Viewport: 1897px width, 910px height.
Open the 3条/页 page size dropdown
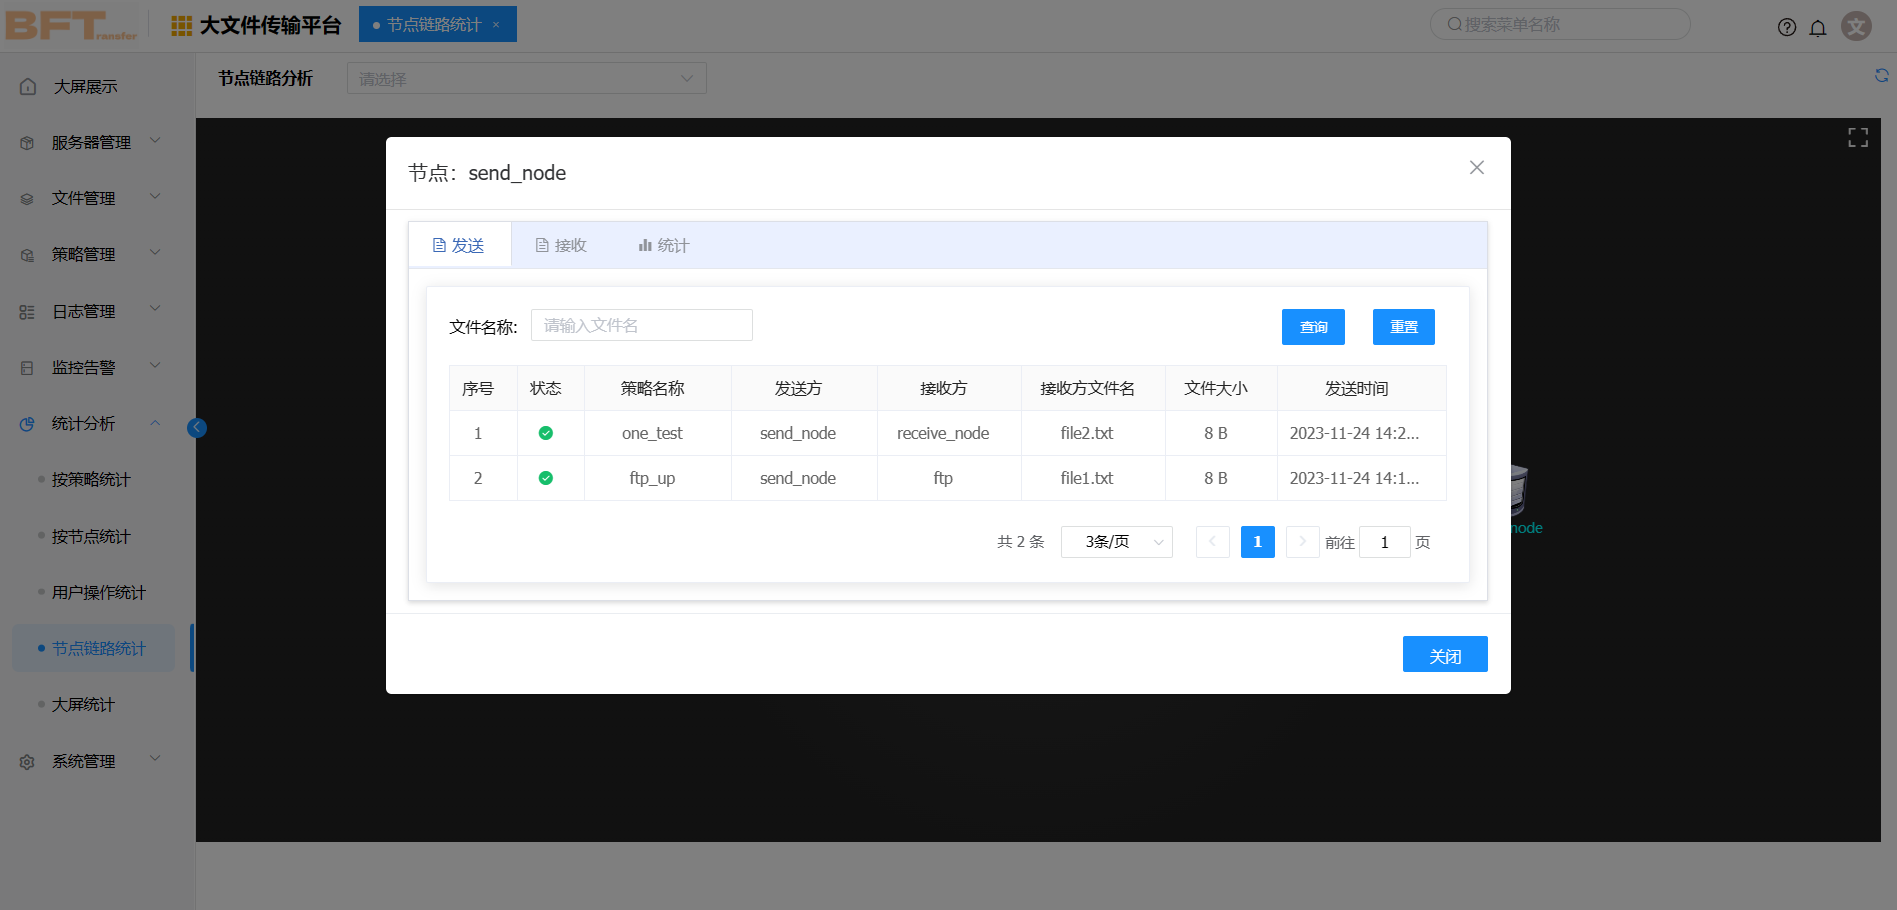[1116, 542]
